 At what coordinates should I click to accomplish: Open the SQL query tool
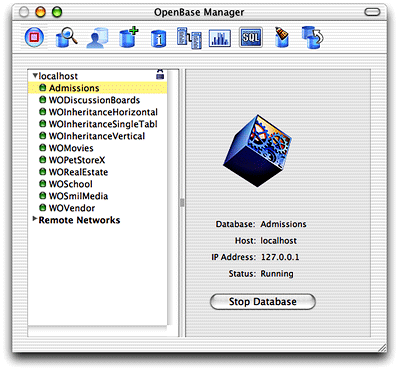[x=250, y=37]
